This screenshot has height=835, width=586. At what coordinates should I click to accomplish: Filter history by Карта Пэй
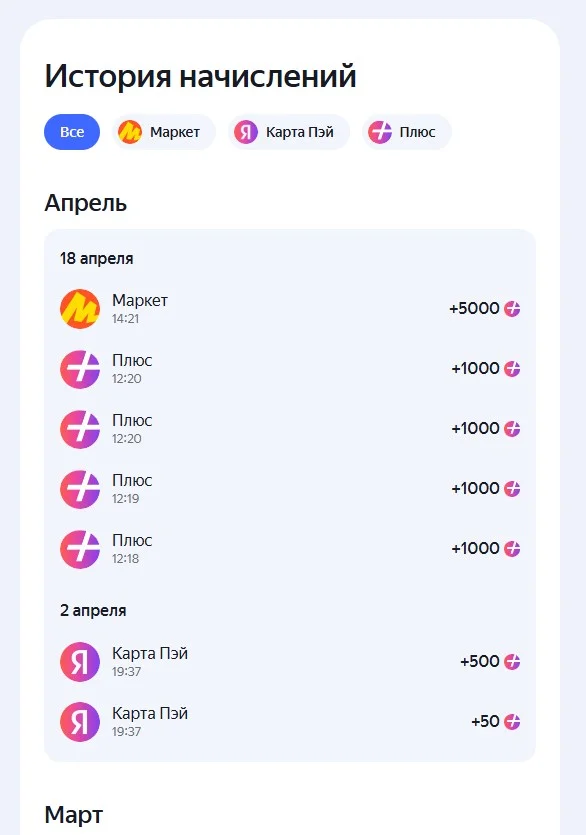click(x=289, y=132)
